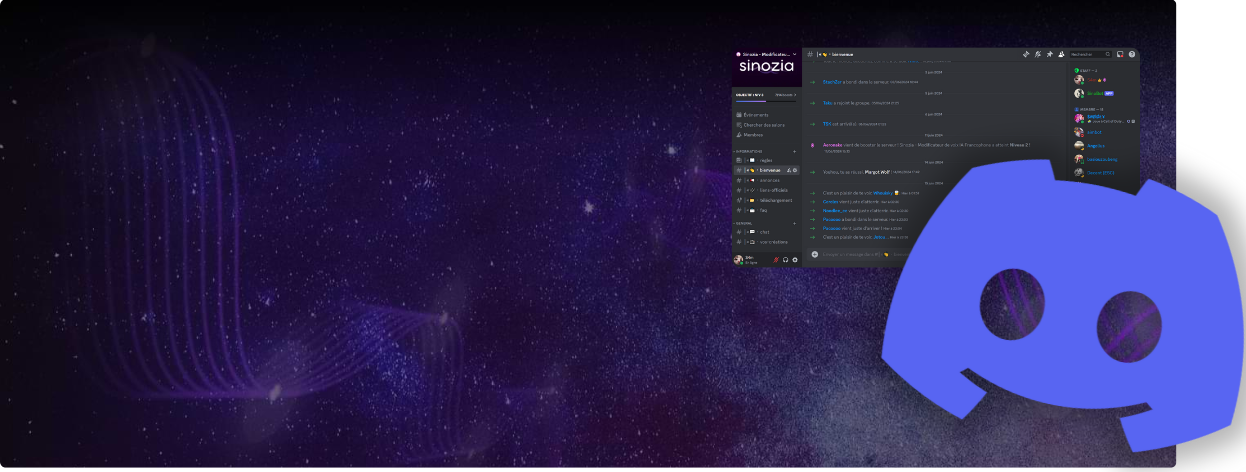
Task: Open the Sinozia server name dropdown
Action: pyautogui.click(x=766, y=54)
